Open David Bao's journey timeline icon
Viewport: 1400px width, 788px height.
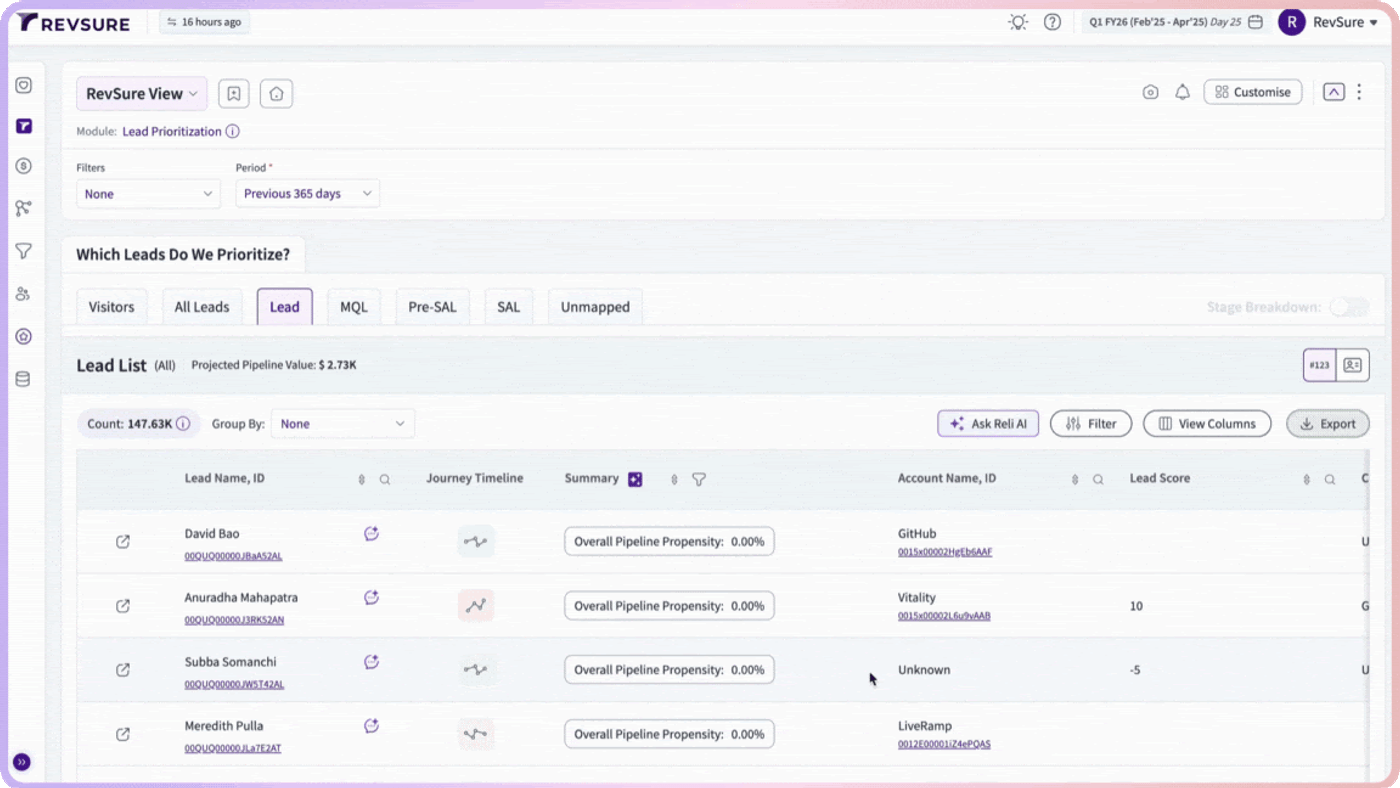(476, 542)
